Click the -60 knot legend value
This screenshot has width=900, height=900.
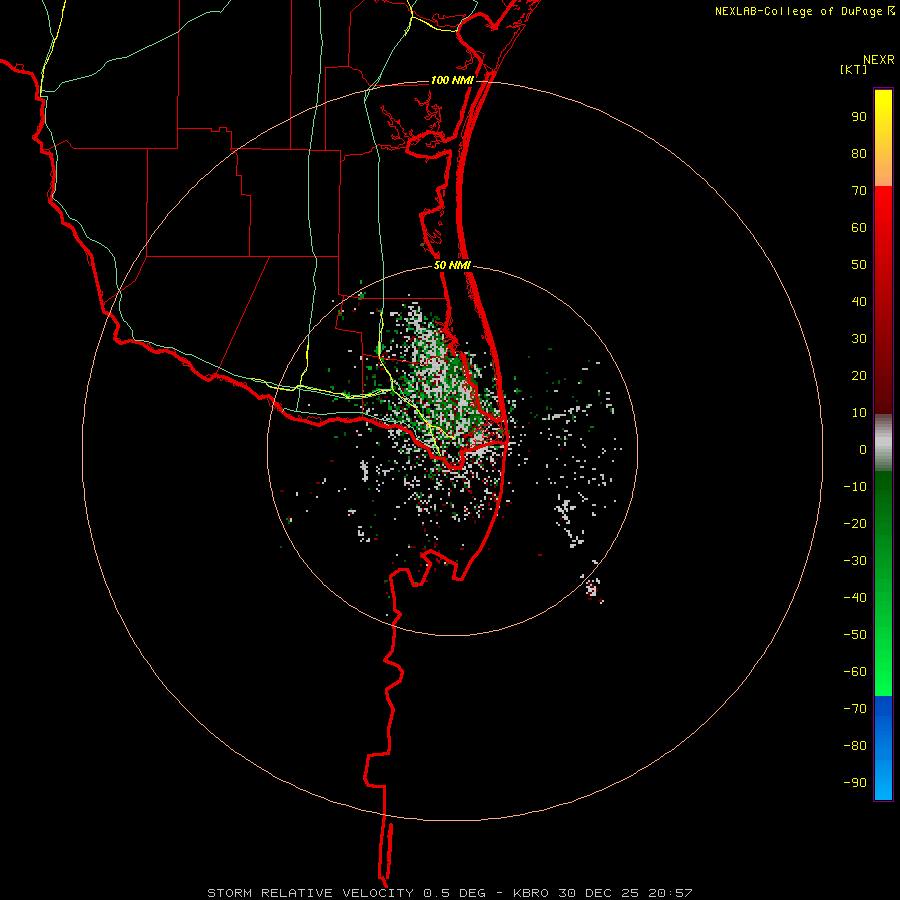(855, 672)
